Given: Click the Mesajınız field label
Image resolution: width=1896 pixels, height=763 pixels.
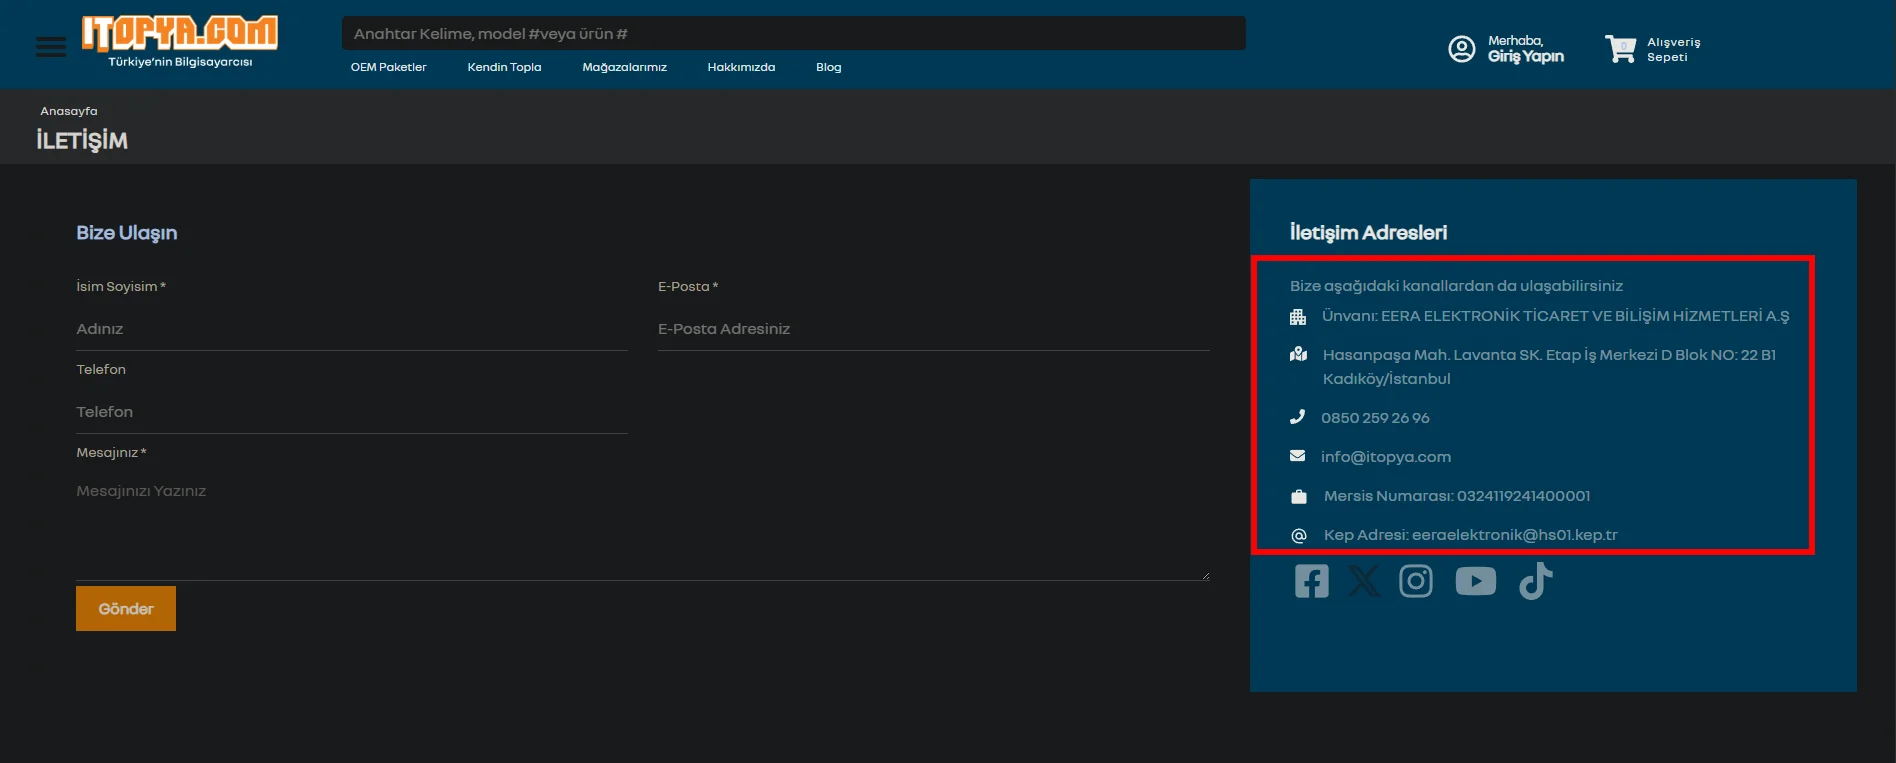Looking at the screenshot, I should tap(111, 452).
